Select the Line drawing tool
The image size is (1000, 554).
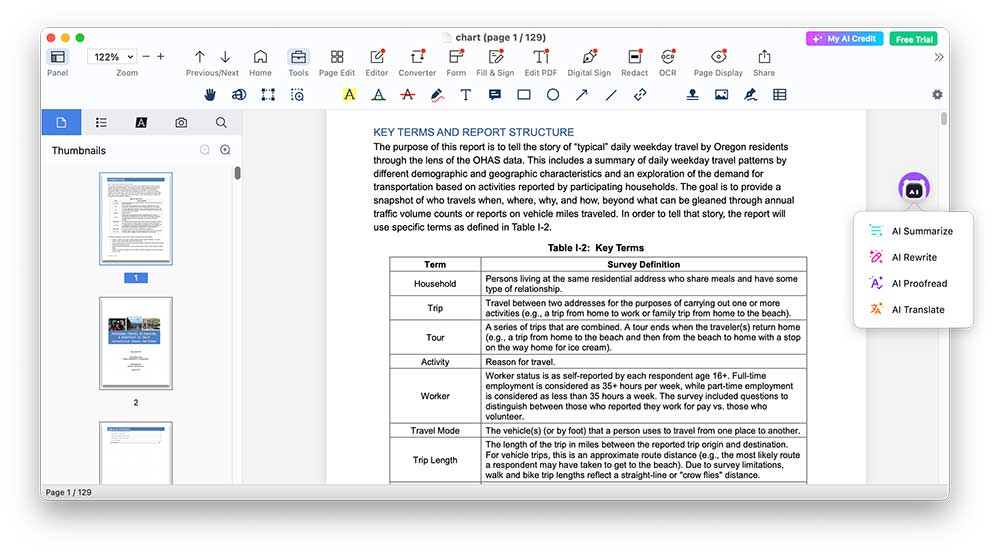click(611, 95)
